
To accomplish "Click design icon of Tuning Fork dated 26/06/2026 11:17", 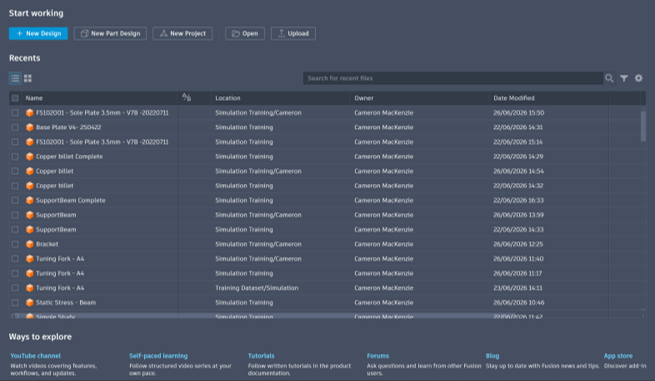I will [30, 274].
